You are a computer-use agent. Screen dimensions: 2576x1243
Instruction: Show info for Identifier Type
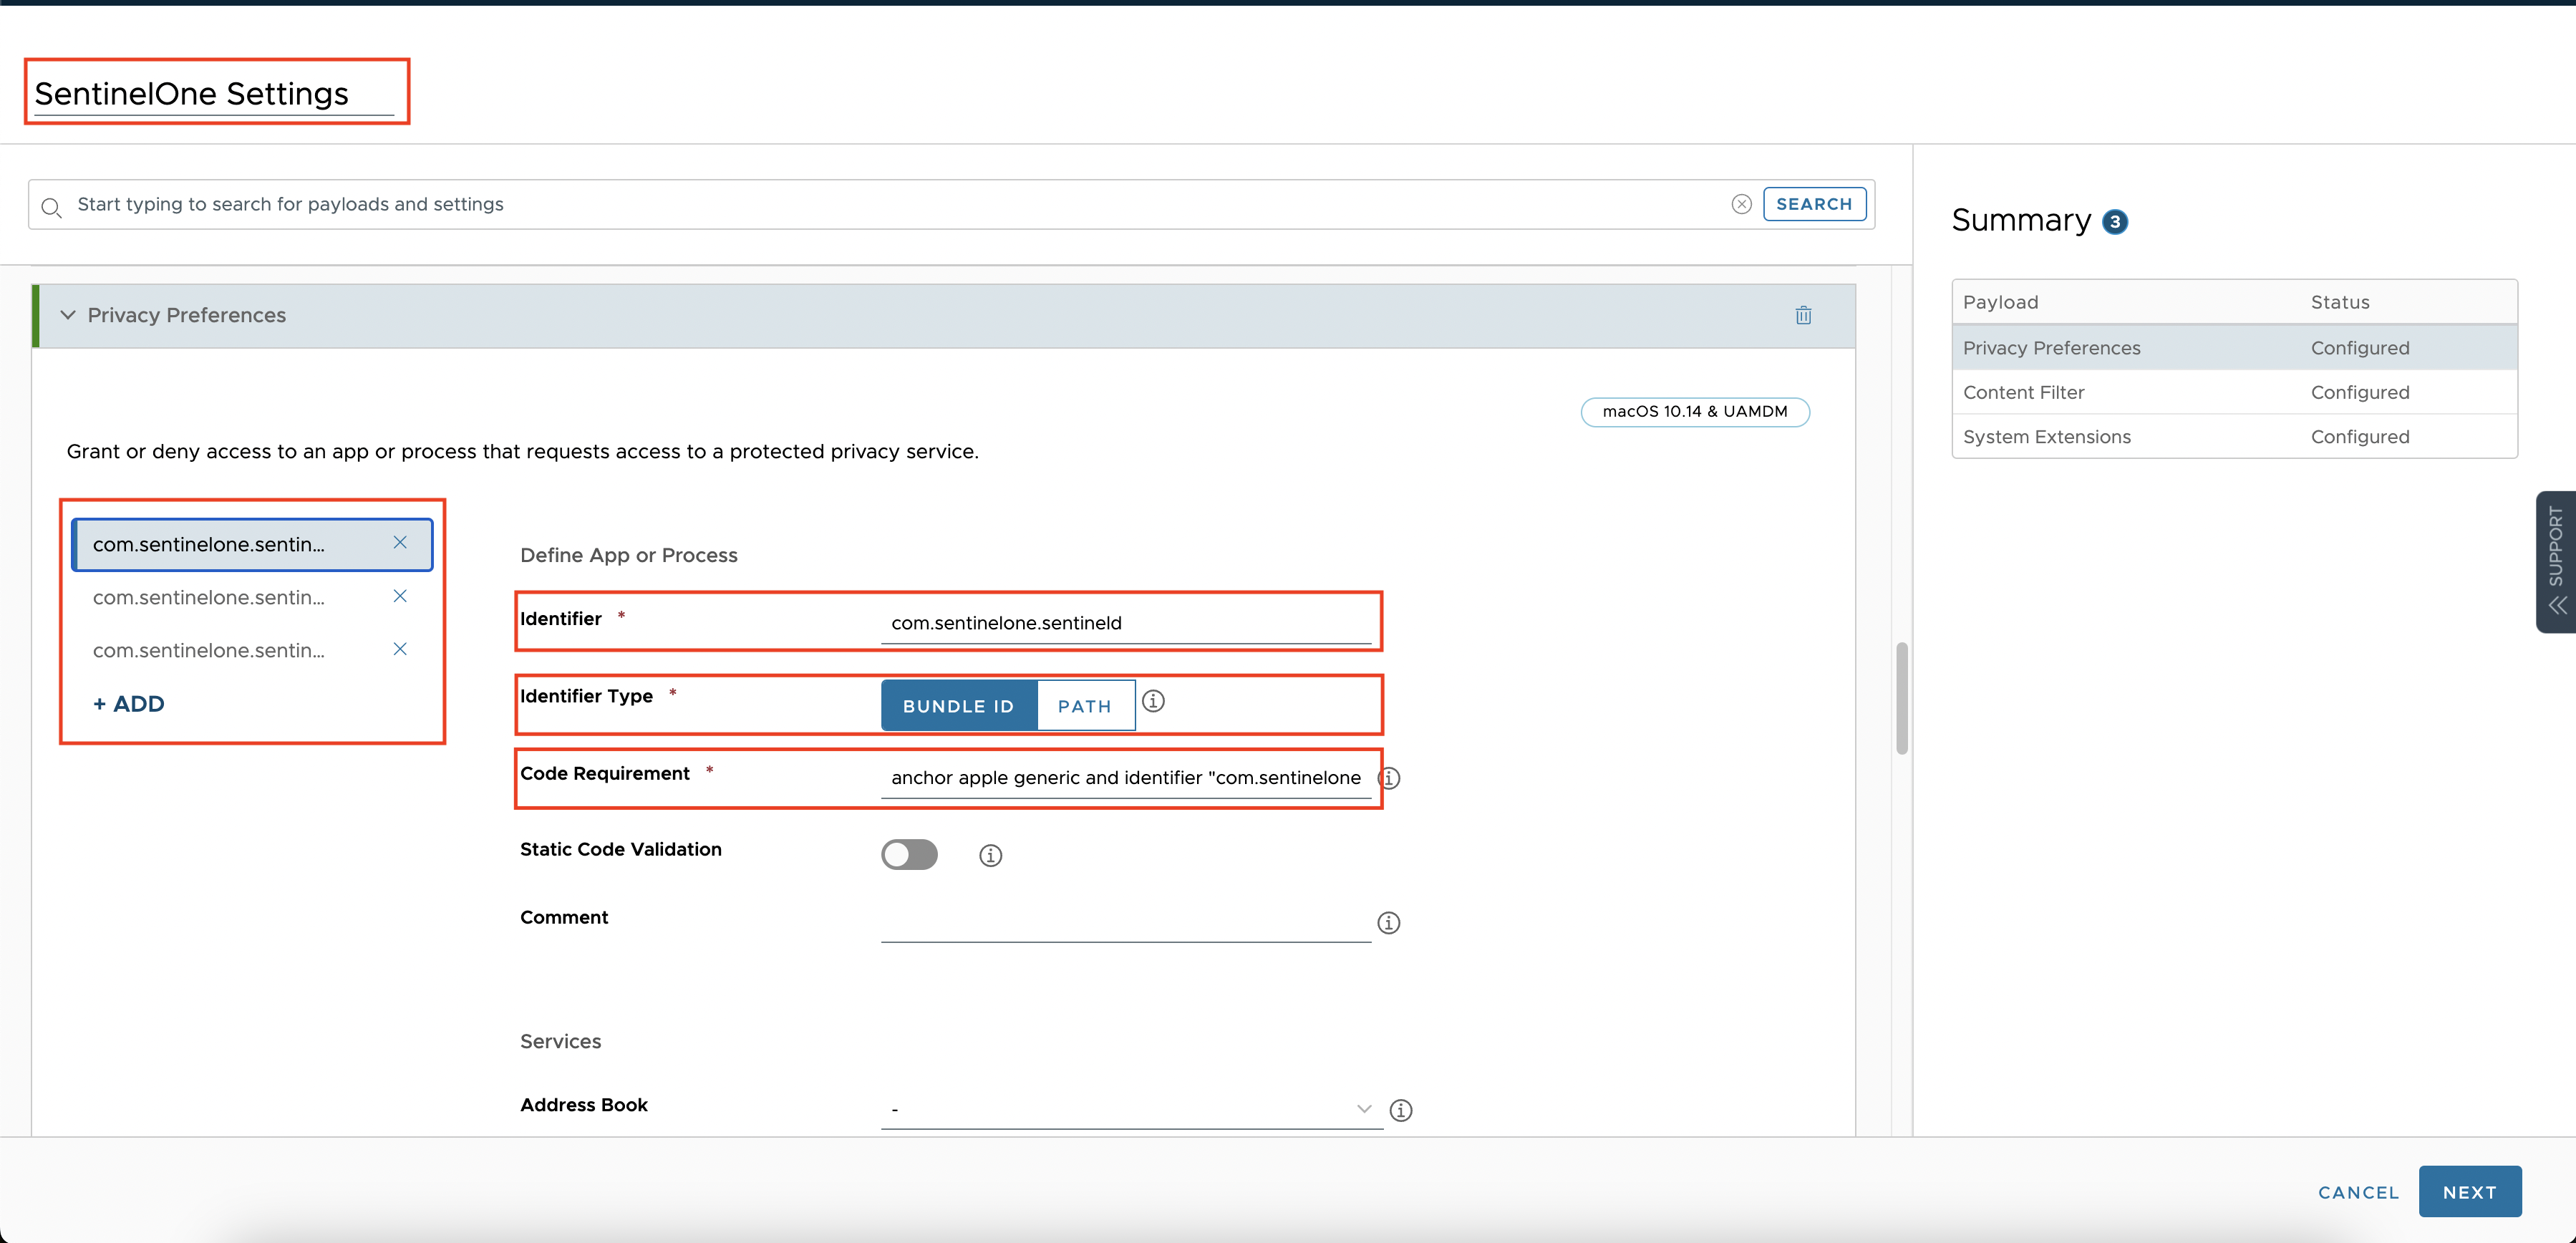[1153, 702]
